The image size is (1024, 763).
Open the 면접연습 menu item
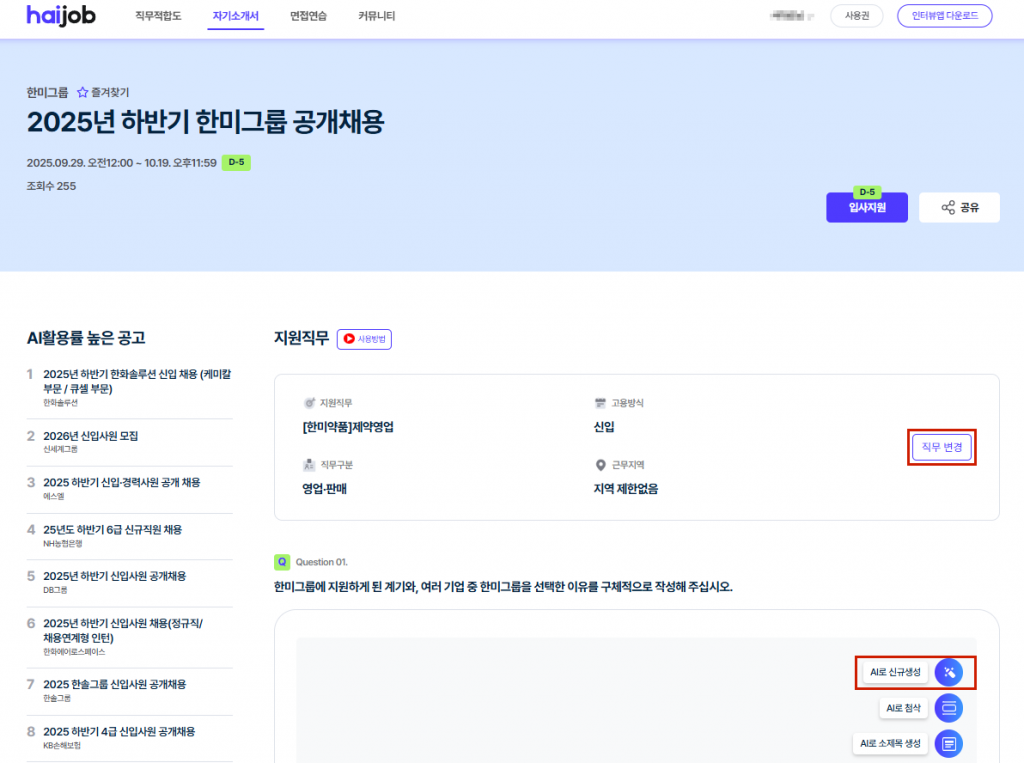point(308,16)
